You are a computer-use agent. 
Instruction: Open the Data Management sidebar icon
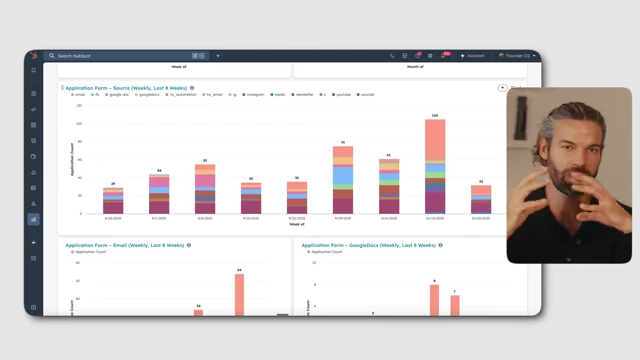pyautogui.click(x=33, y=188)
